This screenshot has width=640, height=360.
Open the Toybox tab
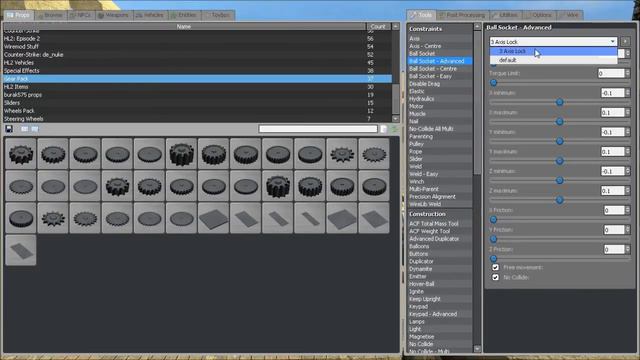pyautogui.click(x=218, y=15)
